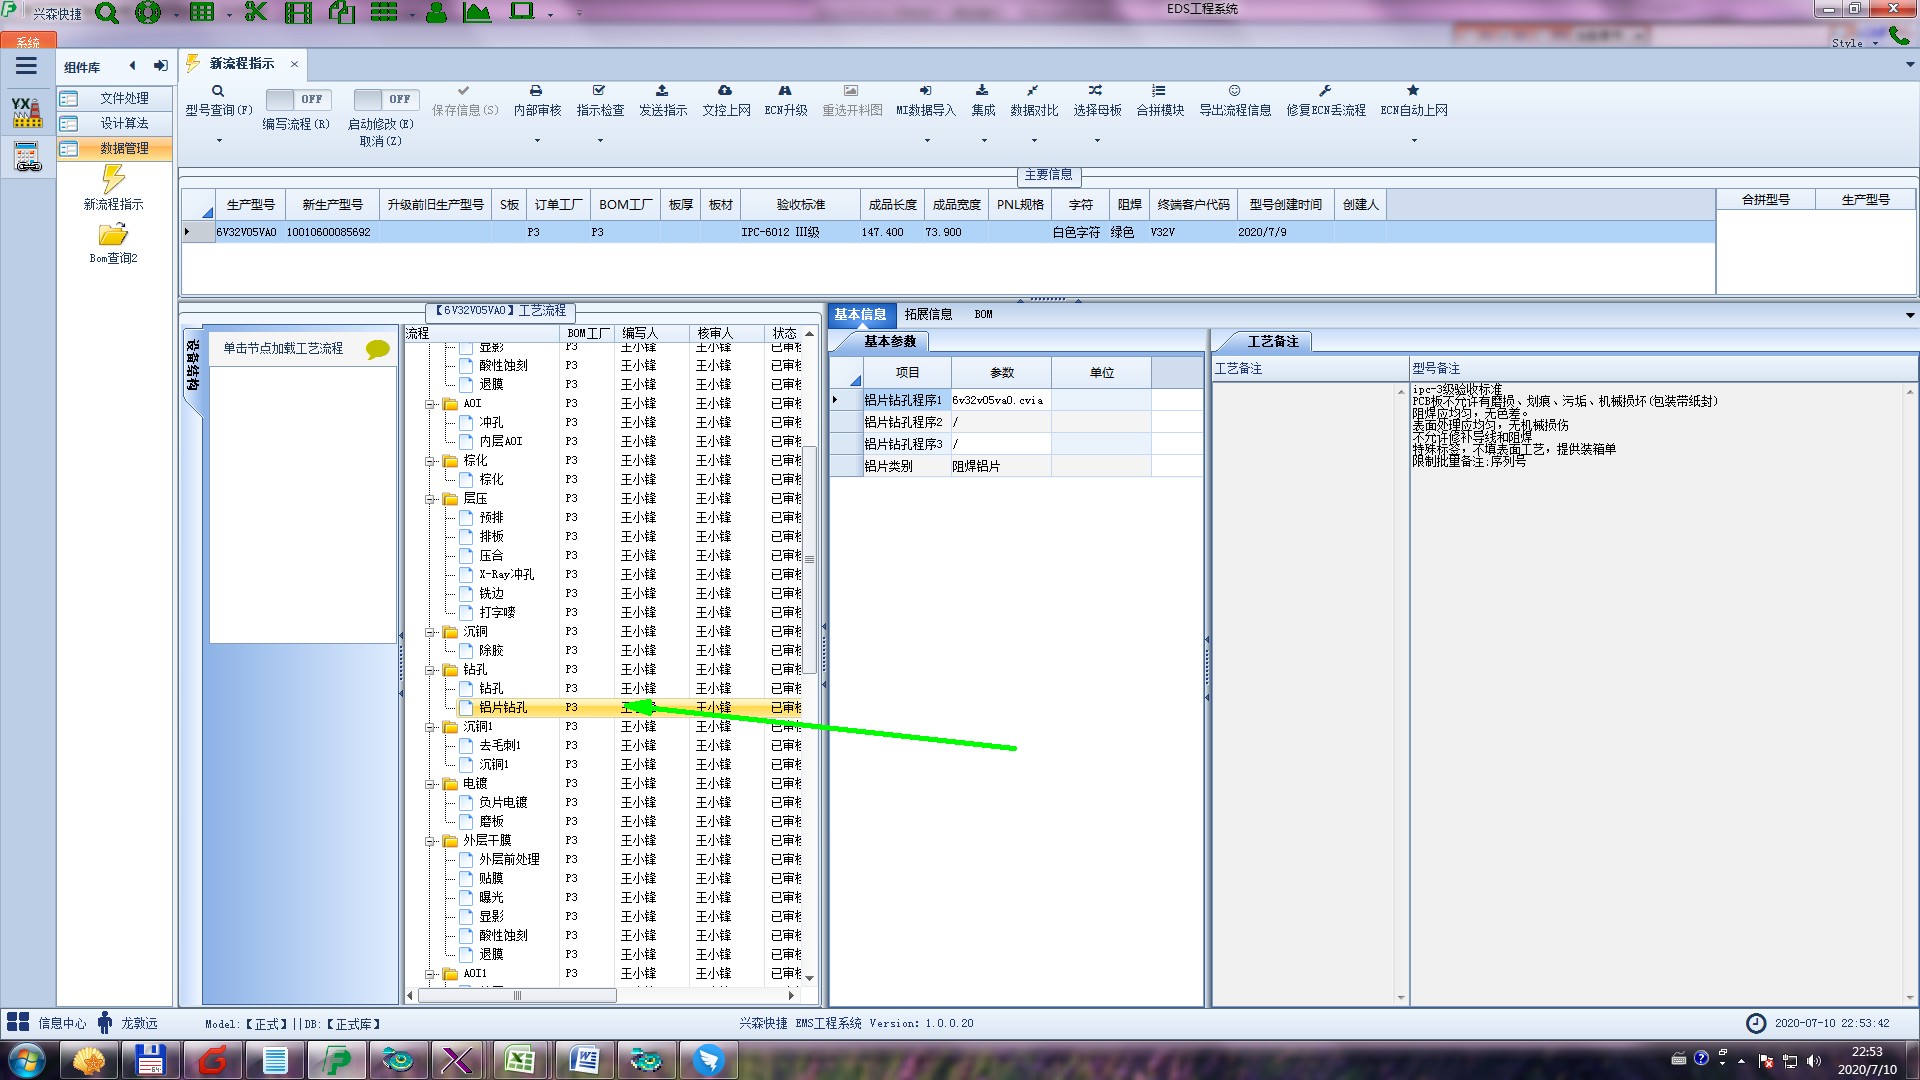Open Bom查询2 folder item
Screen dimensions: 1920x1080
click(x=113, y=236)
